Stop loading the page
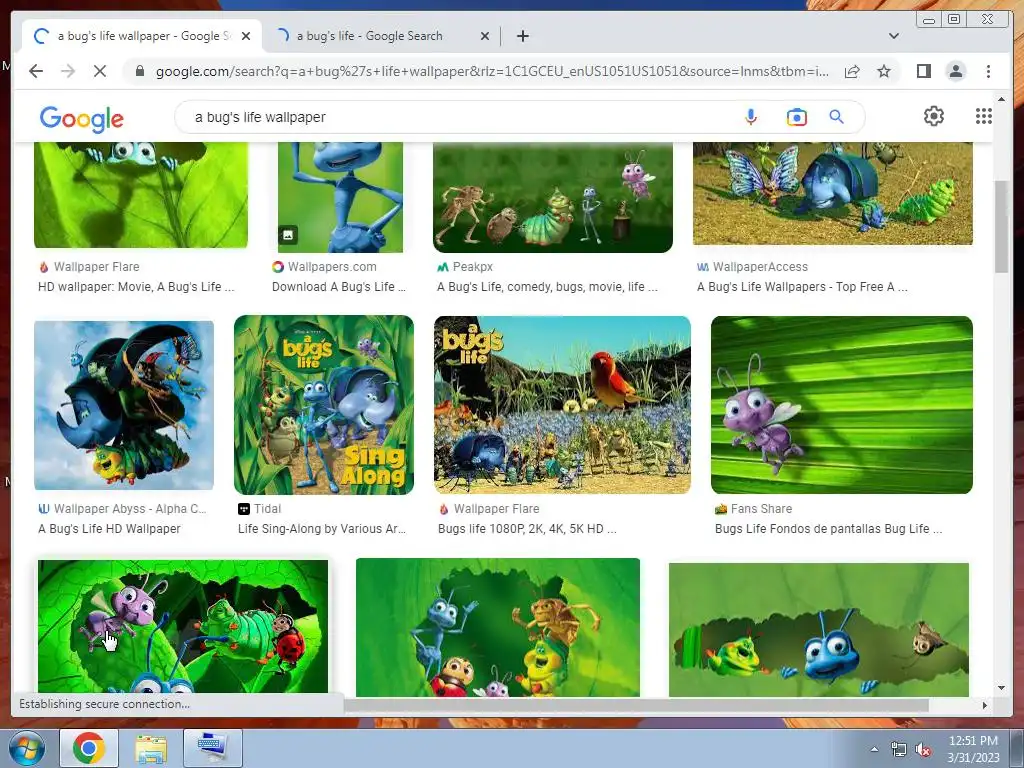Image resolution: width=1024 pixels, height=768 pixels. pyautogui.click(x=100, y=71)
